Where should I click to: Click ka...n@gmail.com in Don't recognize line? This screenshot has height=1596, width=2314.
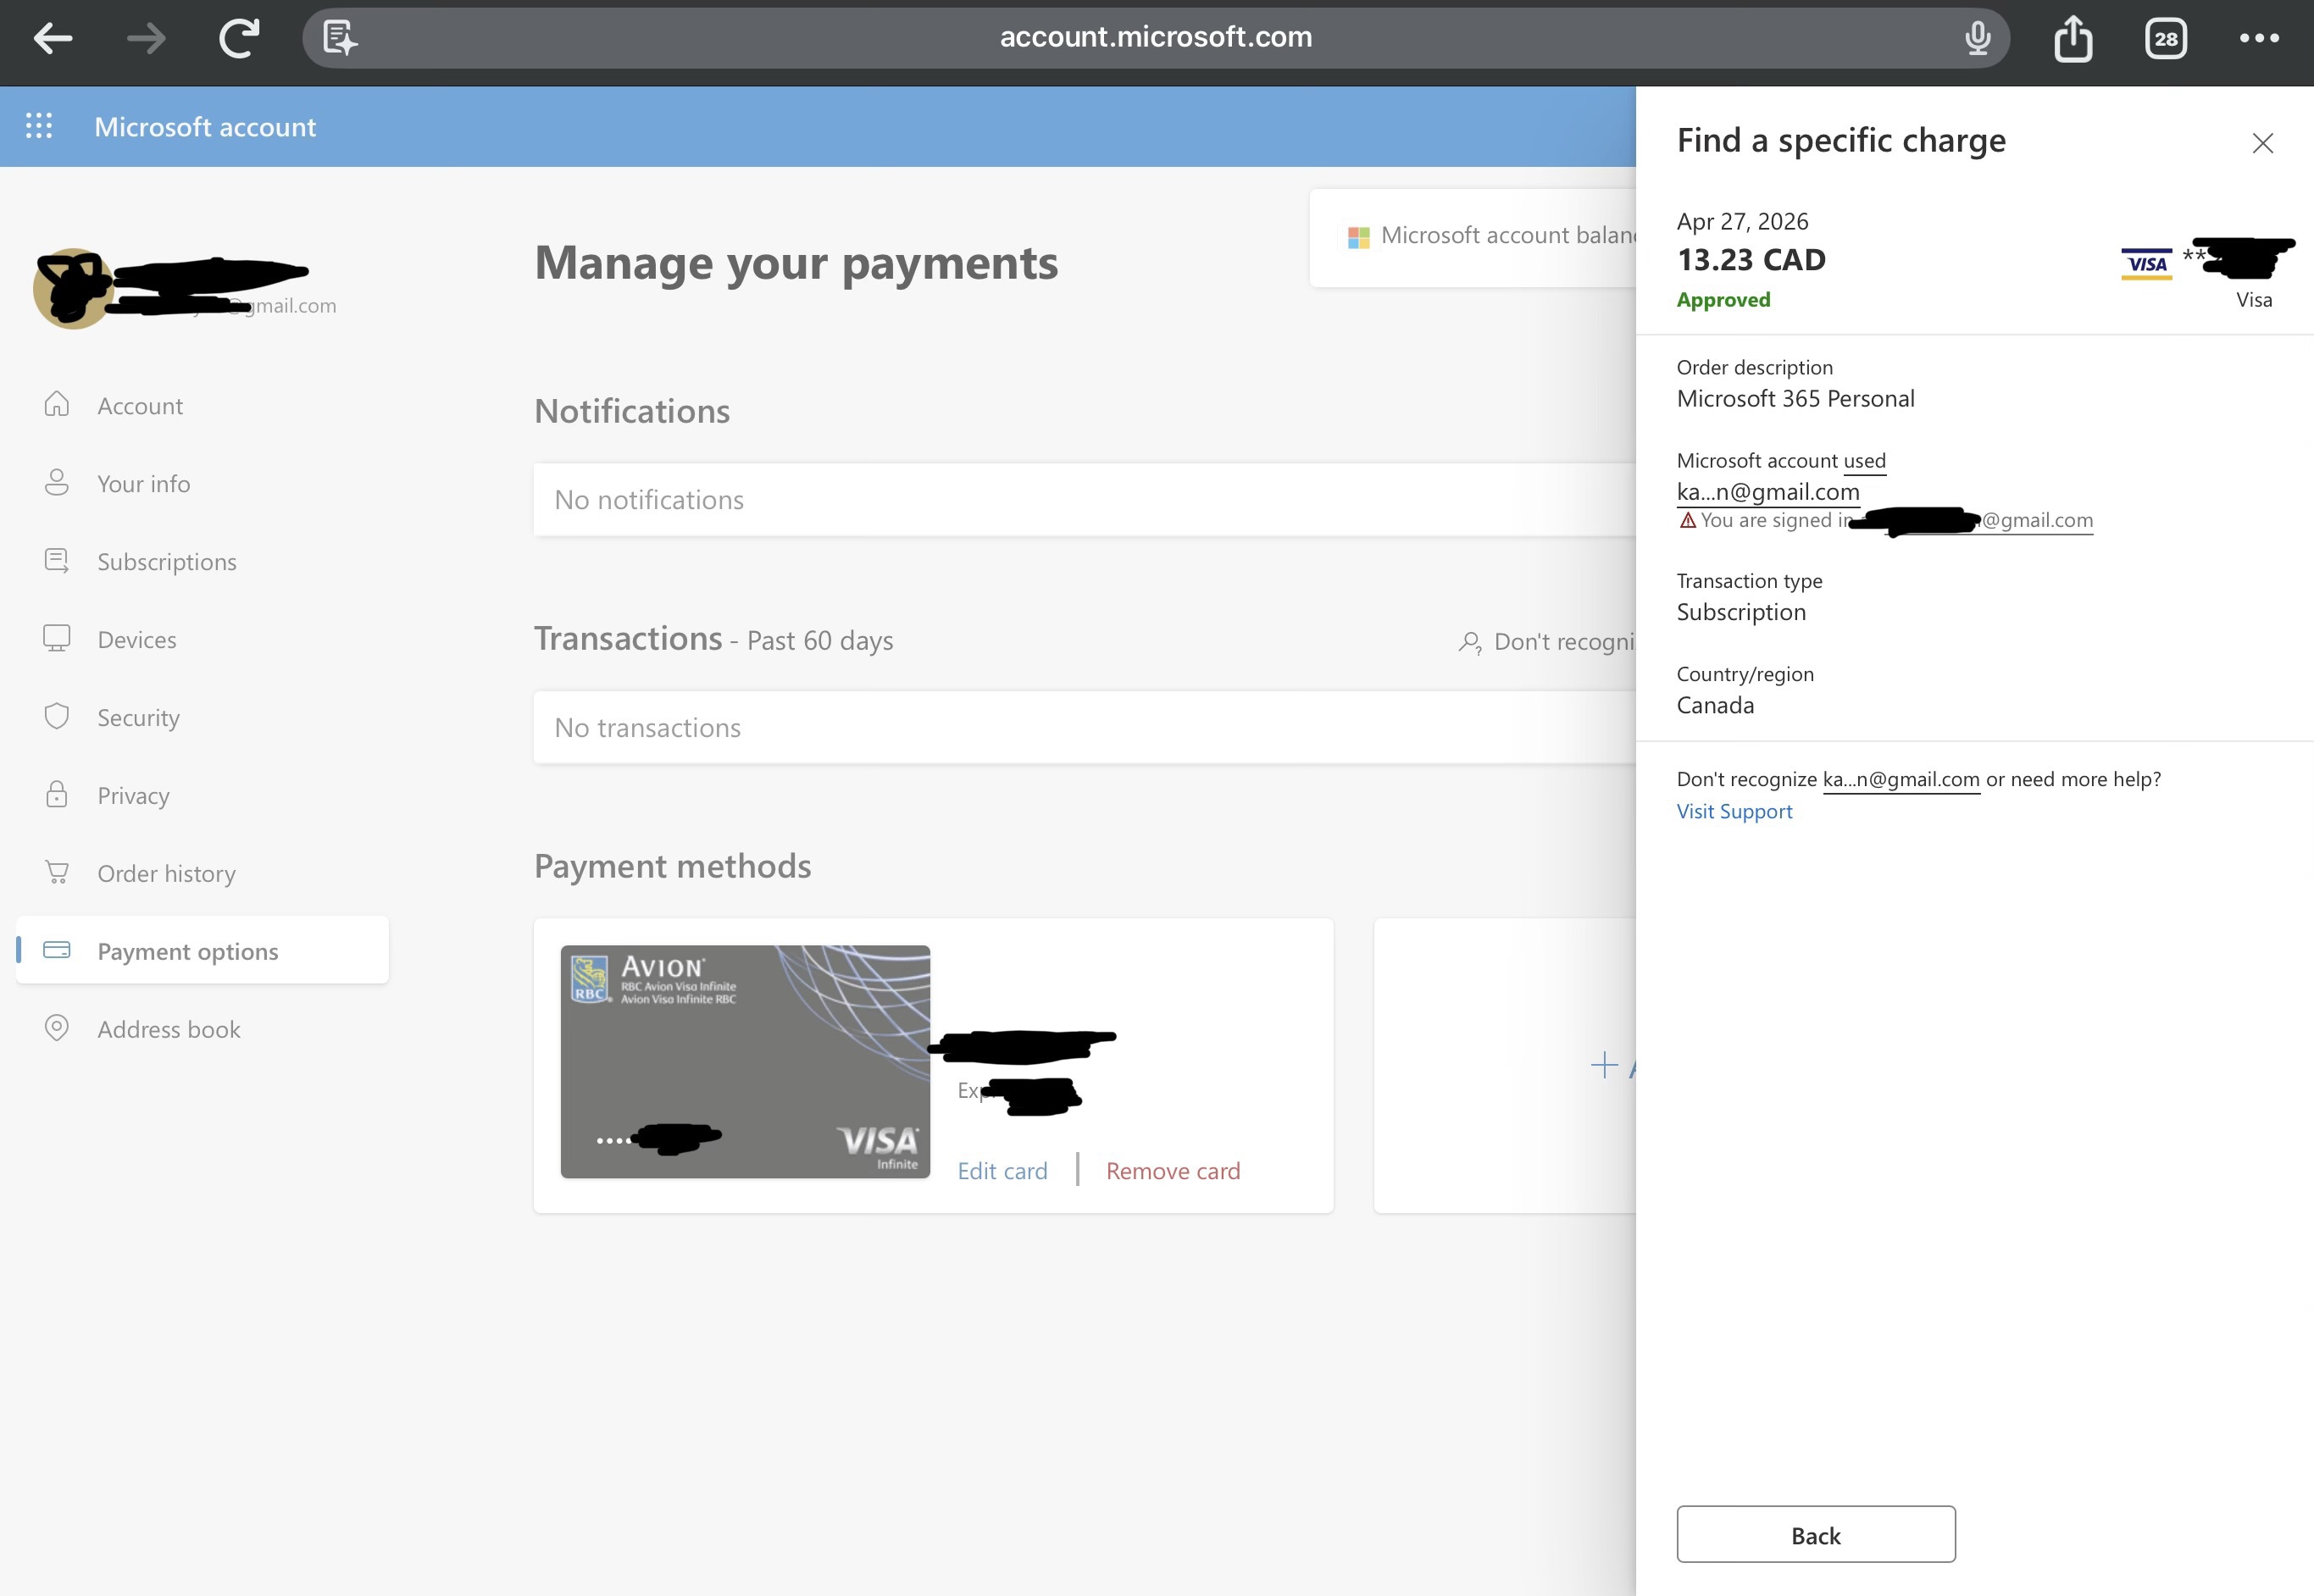click(1901, 779)
